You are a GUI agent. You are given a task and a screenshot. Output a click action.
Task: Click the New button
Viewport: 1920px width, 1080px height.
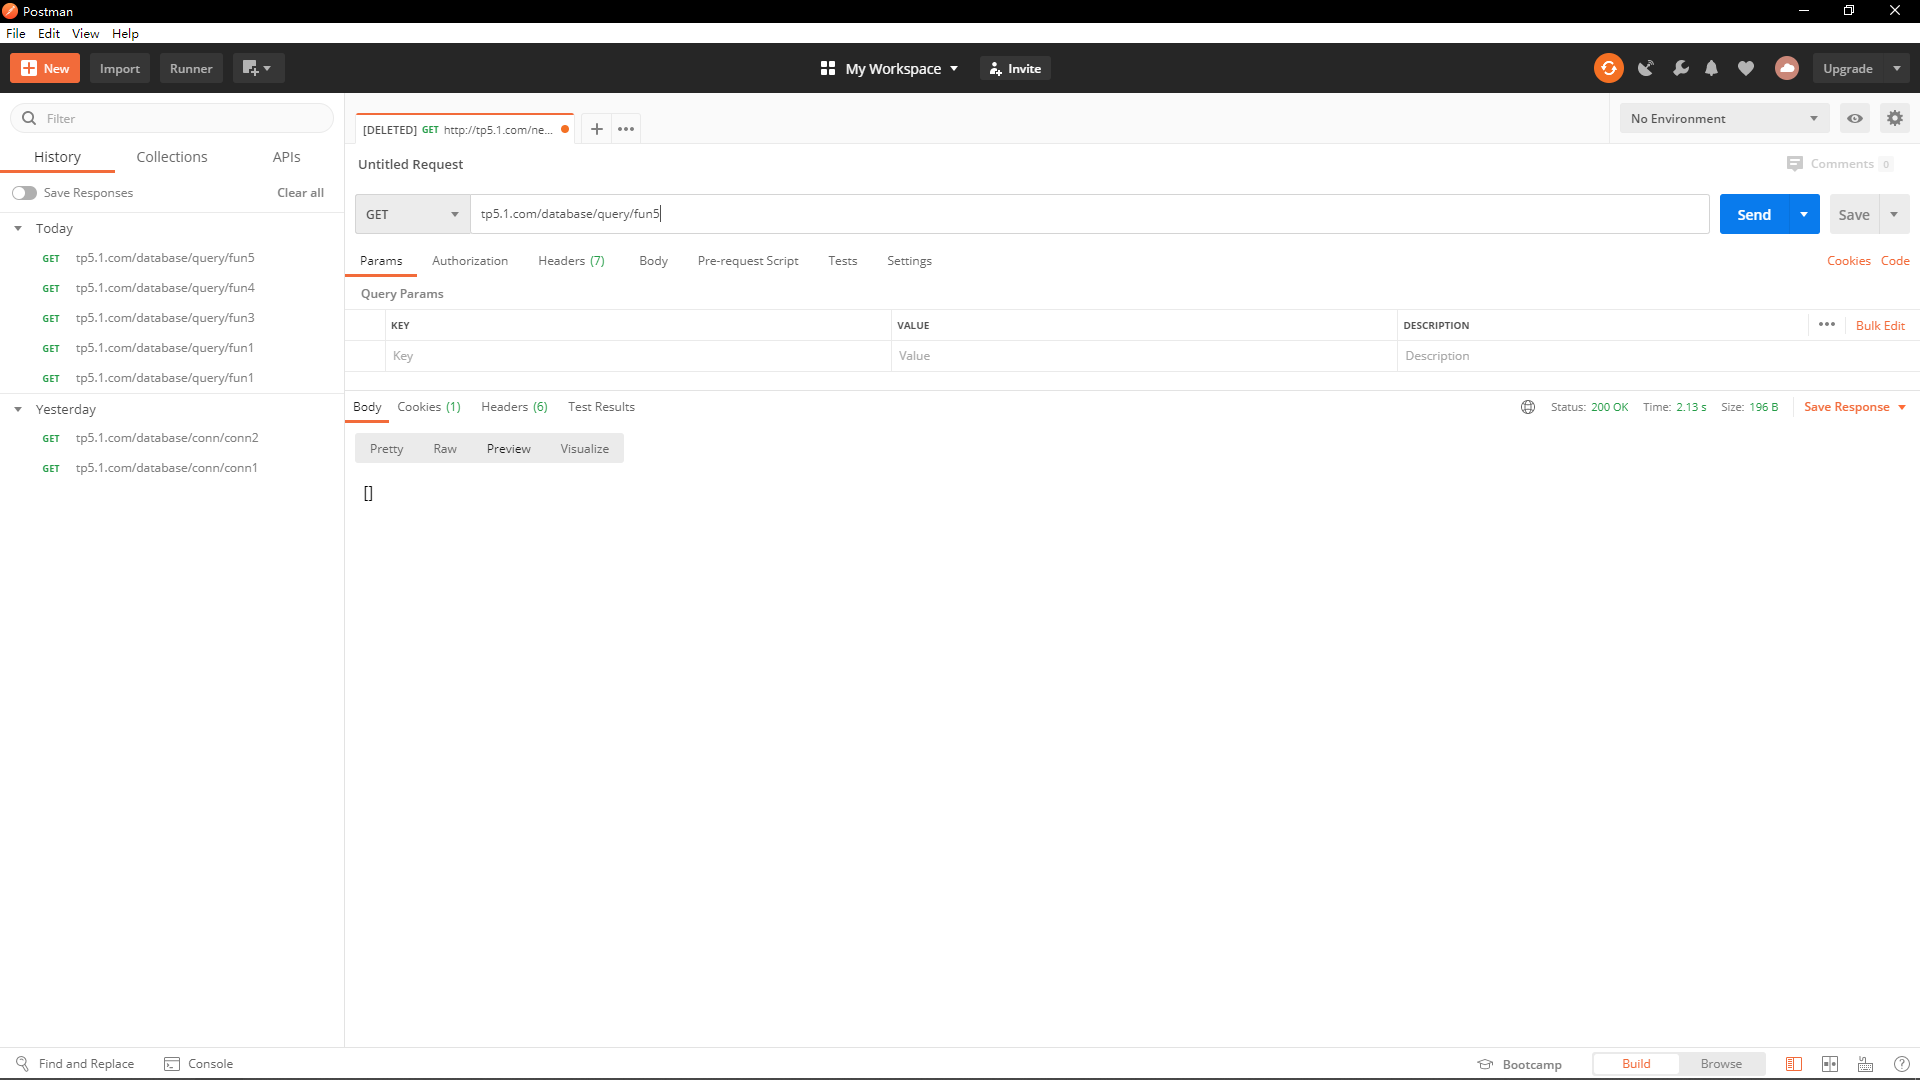45,68
